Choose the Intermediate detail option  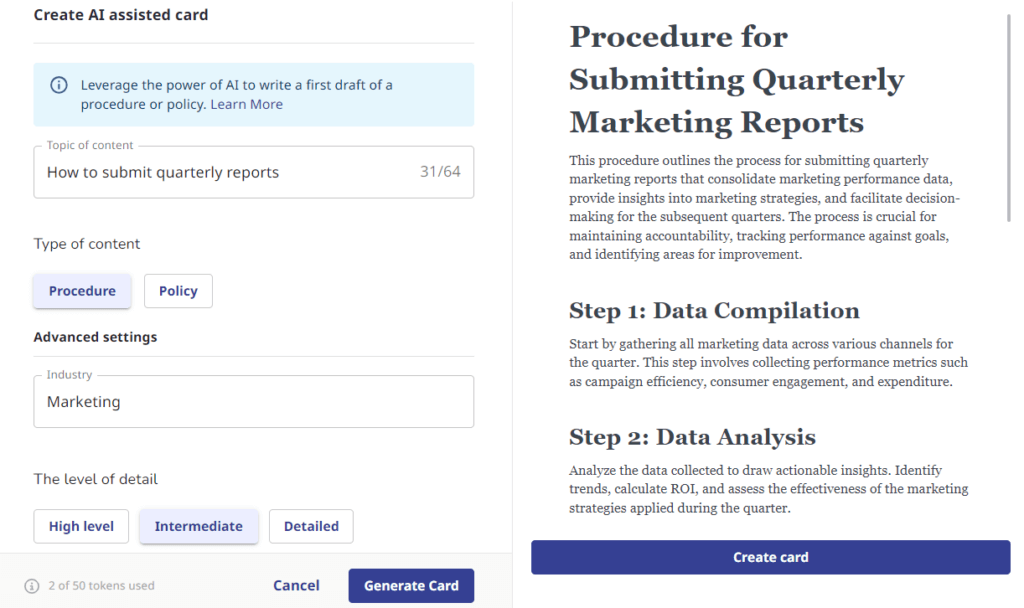198,526
